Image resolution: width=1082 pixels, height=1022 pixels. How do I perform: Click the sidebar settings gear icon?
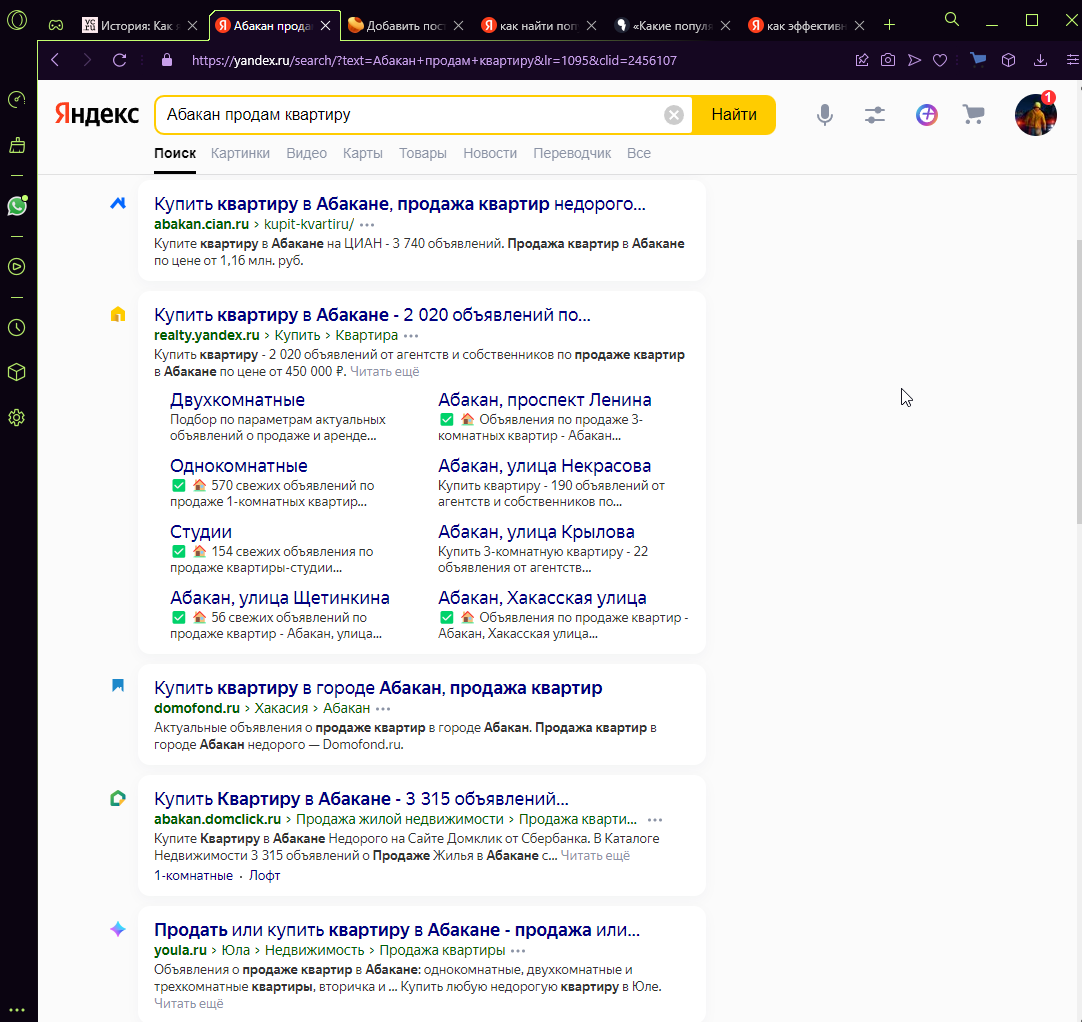(17, 417)
